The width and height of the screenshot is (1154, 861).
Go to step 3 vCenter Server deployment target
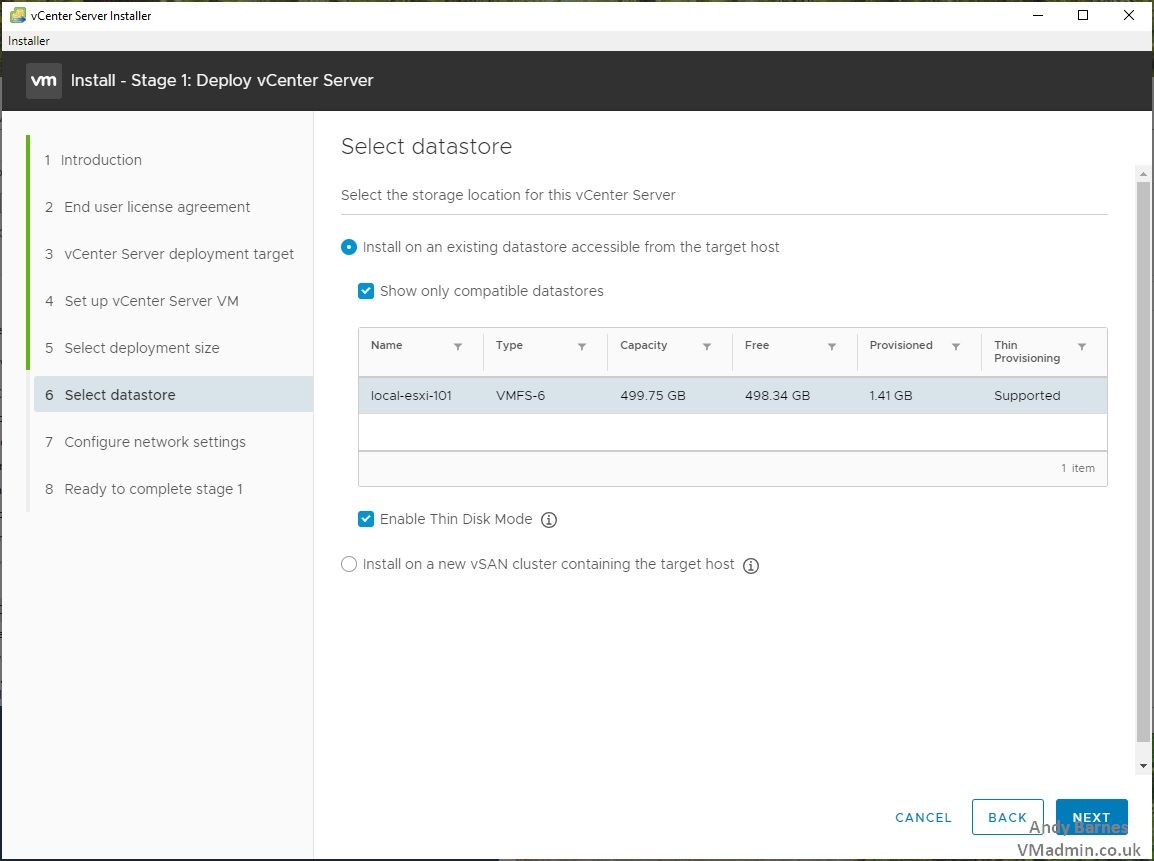[x=169, y=254]
